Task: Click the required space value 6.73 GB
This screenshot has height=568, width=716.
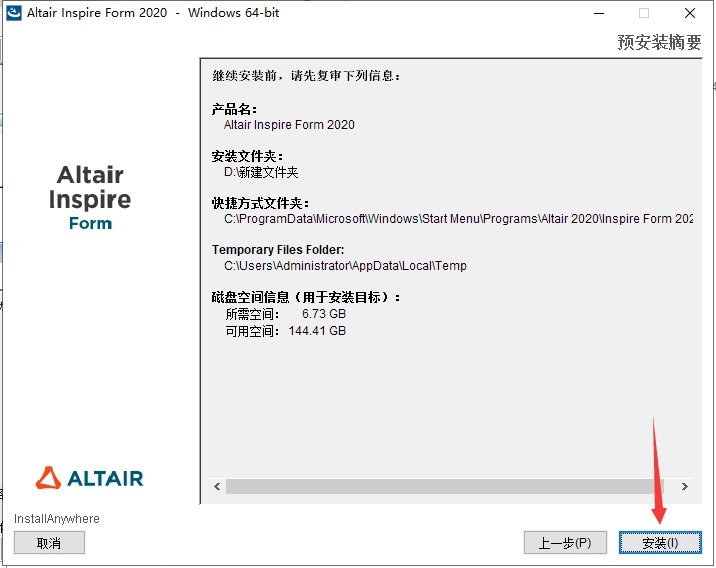Action: tap(324, 314)
